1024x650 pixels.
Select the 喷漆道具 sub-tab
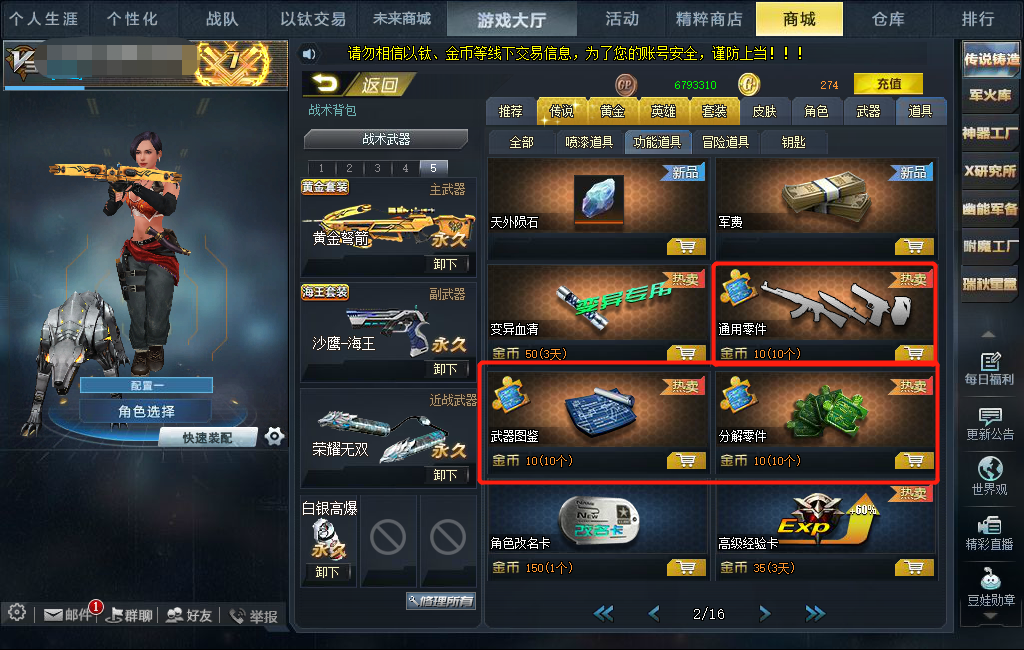pyautogui.click(x=589, y=142)
